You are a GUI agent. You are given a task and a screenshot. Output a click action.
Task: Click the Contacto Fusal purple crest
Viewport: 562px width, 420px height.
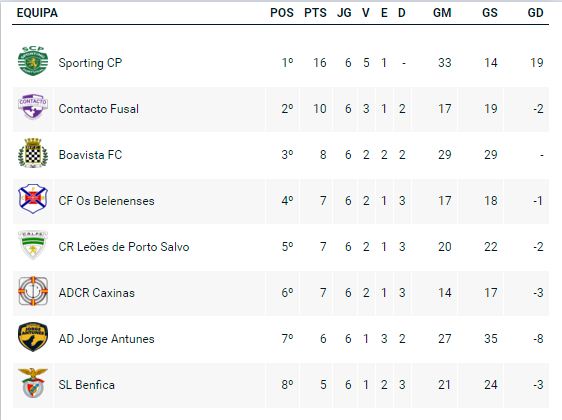pos(33,106)
